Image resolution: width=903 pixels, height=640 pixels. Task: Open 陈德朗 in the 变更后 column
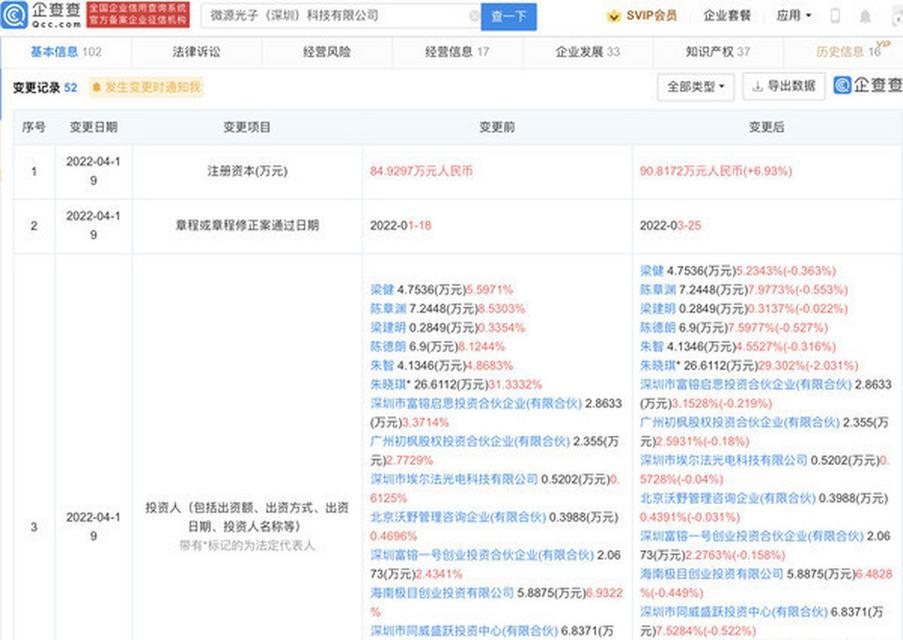[658, 327]
